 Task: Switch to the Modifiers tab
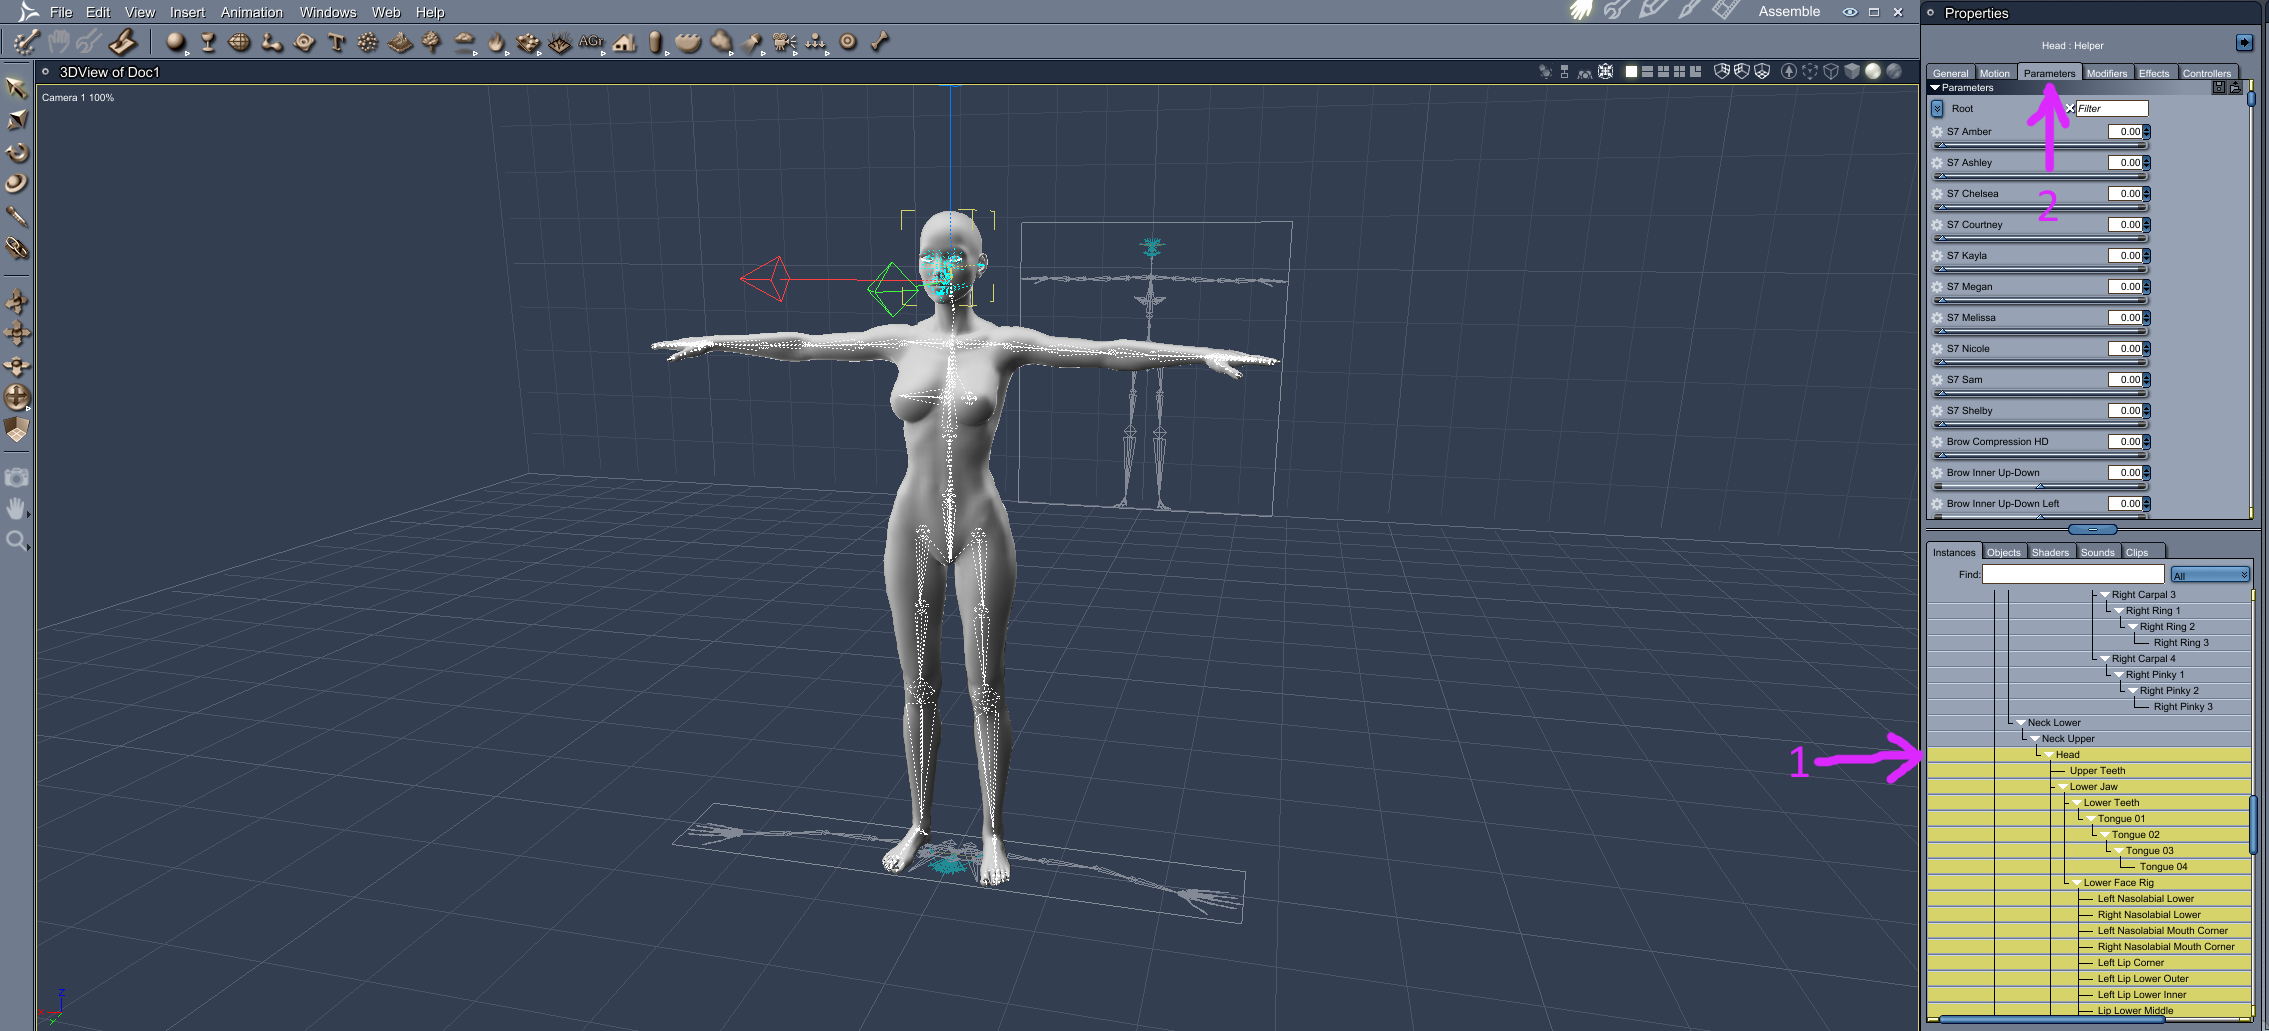pos(2106,73)
